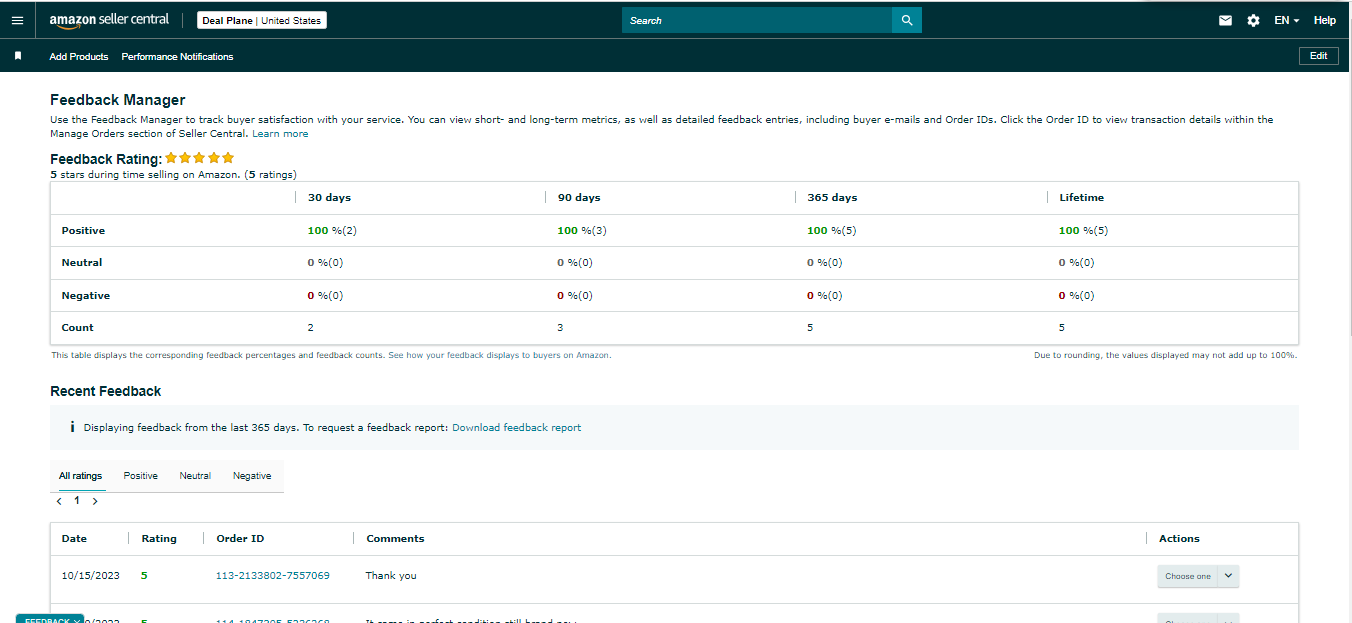This screenshot has height=623, width=1352.
Task: Click the five-star feedback rating icons
Action: coord(200,158)
